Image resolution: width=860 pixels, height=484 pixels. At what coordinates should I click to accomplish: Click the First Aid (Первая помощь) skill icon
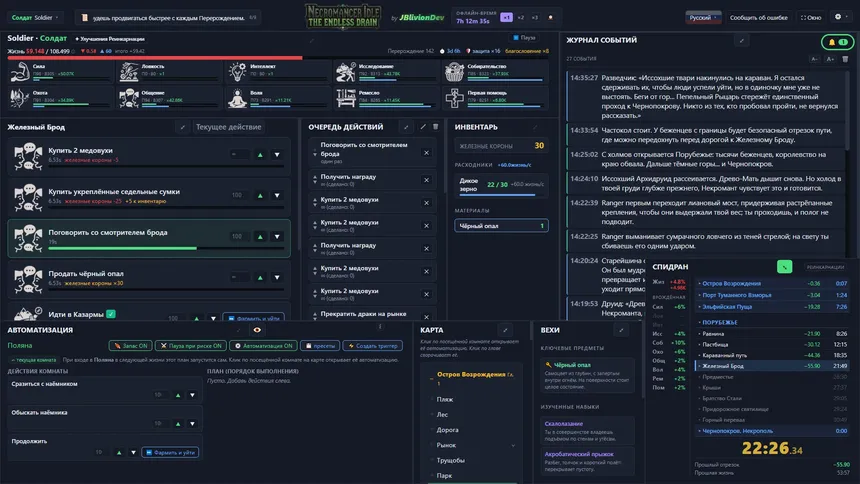click(x=454, y=98)
